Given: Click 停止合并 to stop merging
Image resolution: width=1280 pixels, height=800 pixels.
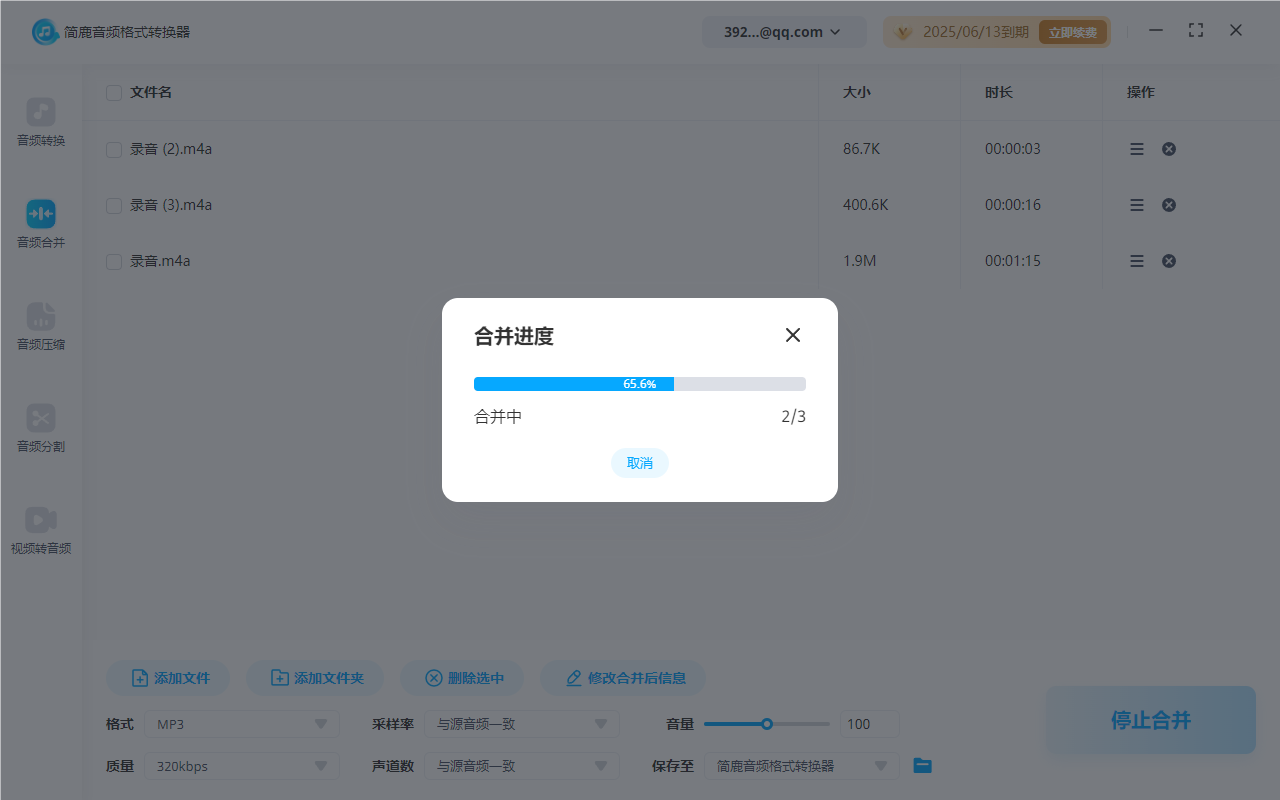Looking at the screenshot, I should click(1150, 719).
